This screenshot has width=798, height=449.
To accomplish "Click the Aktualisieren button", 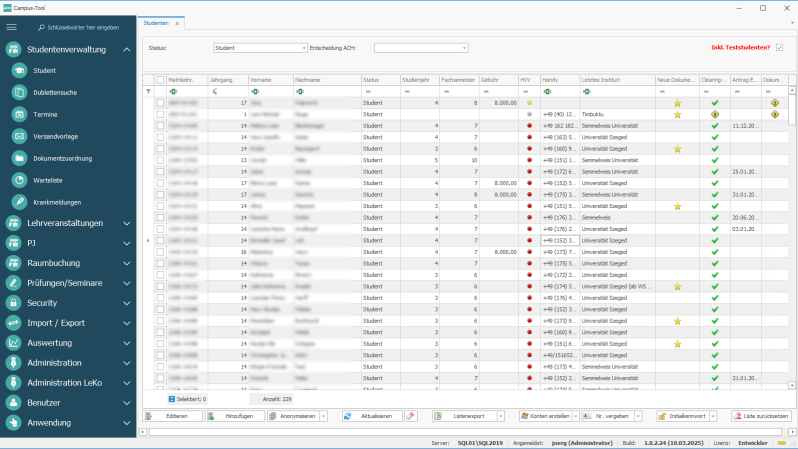I will [x=372, y=416].
